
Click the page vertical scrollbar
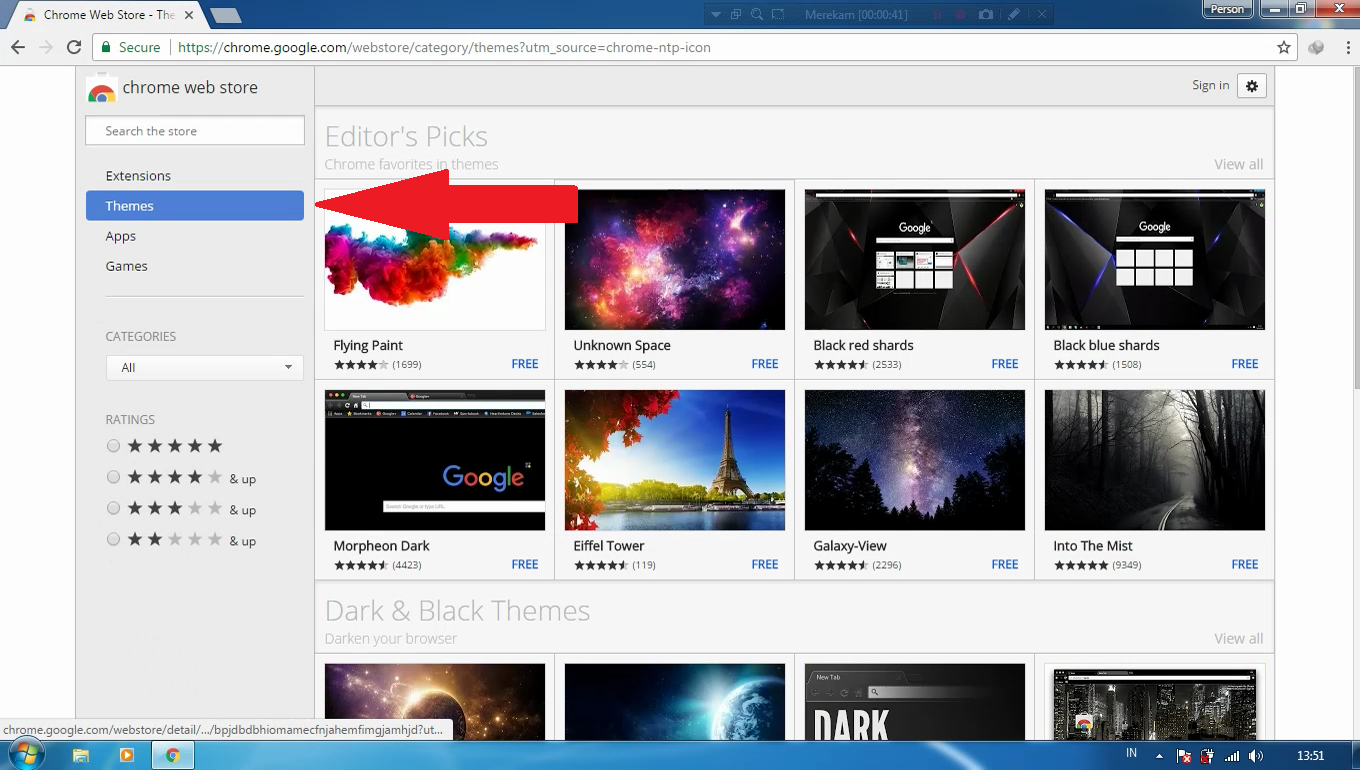tap(1355, 230)
